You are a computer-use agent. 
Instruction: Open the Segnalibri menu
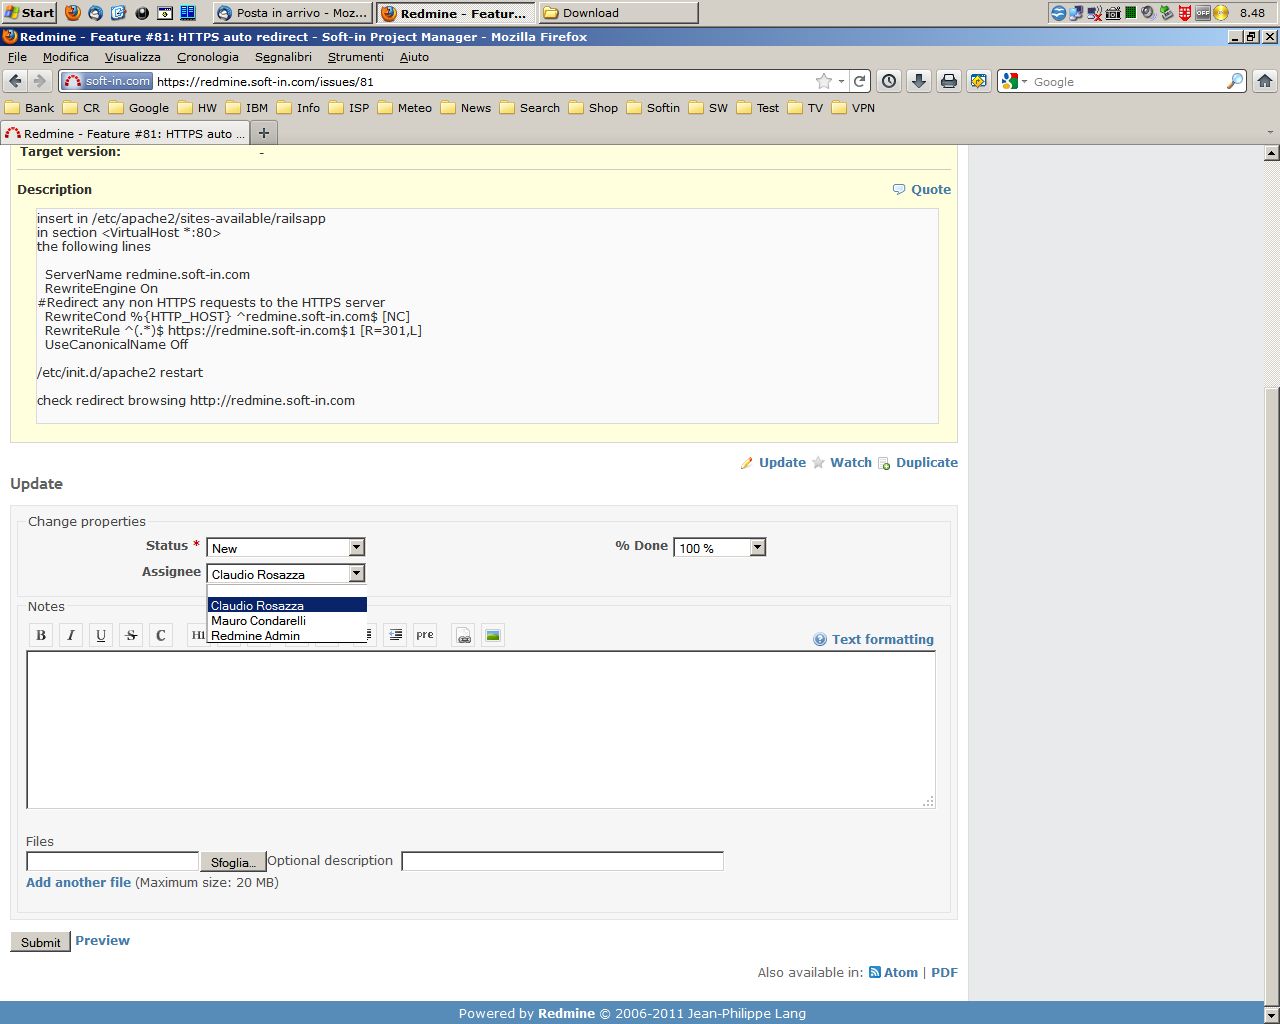[x=283, y=57]
